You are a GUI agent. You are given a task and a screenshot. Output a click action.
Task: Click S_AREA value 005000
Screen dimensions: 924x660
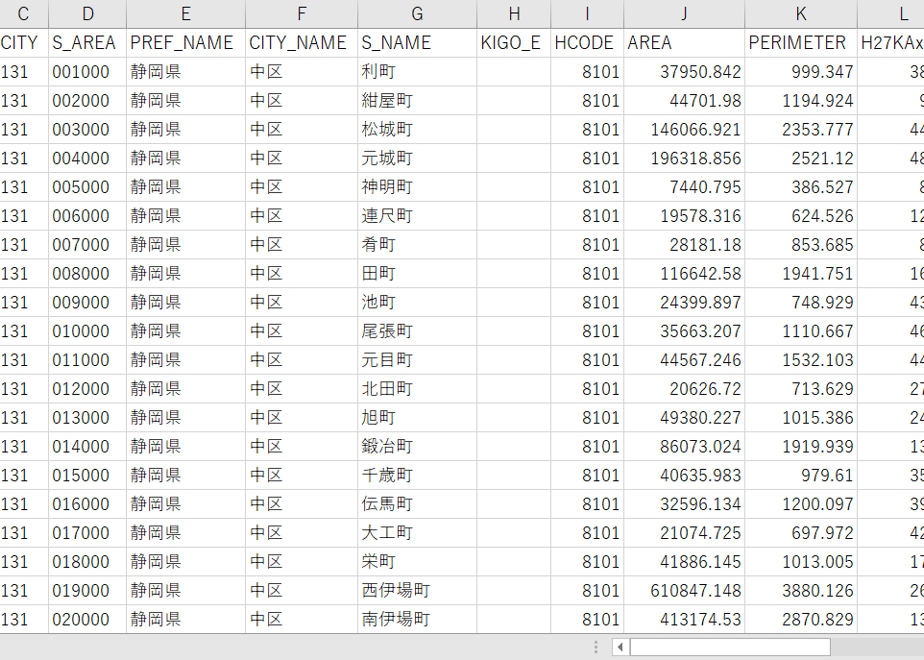pos(87,187)
